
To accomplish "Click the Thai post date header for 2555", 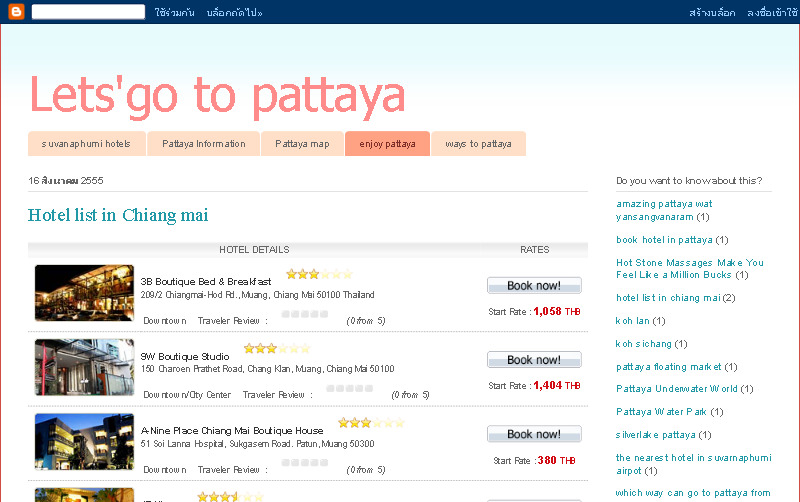I will tap(66, 181).
